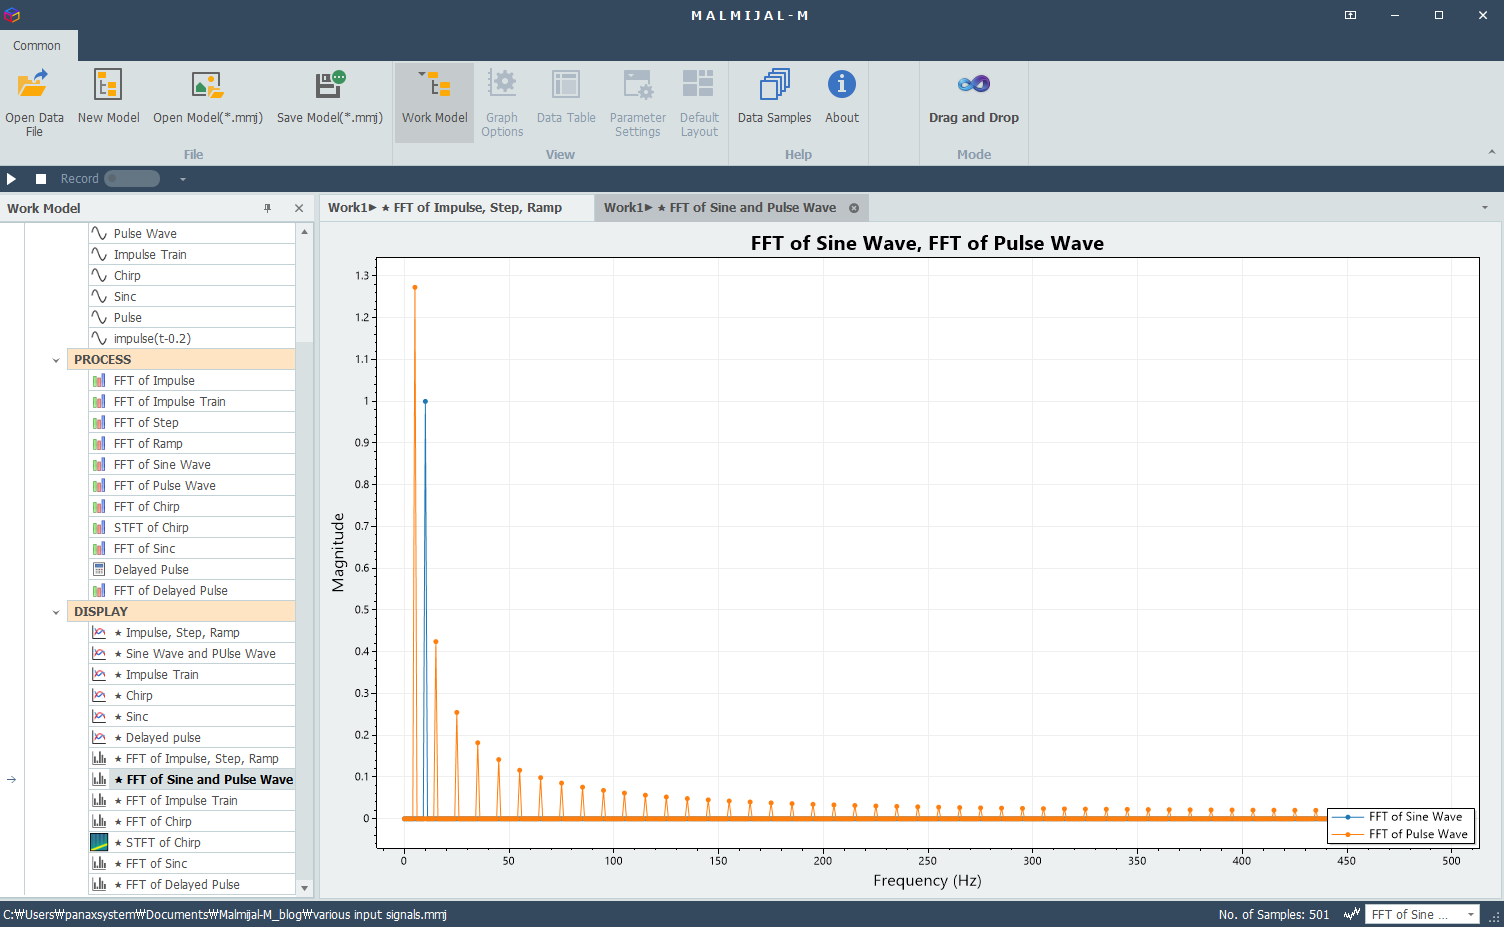Open the starred display row labelled exactly FFT of Sinc
The height and width of the screenshot is (927, 1504).
coord(192,863)
